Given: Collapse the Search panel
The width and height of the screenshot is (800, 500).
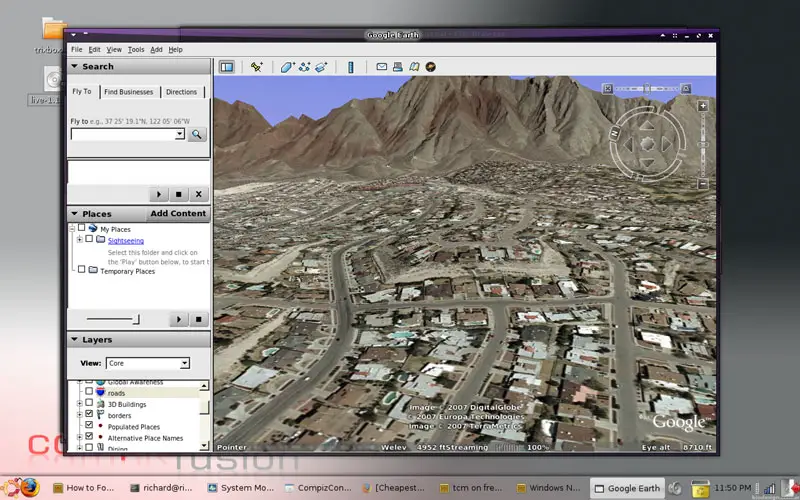Looking at the screenshot, I should point(74,66).
